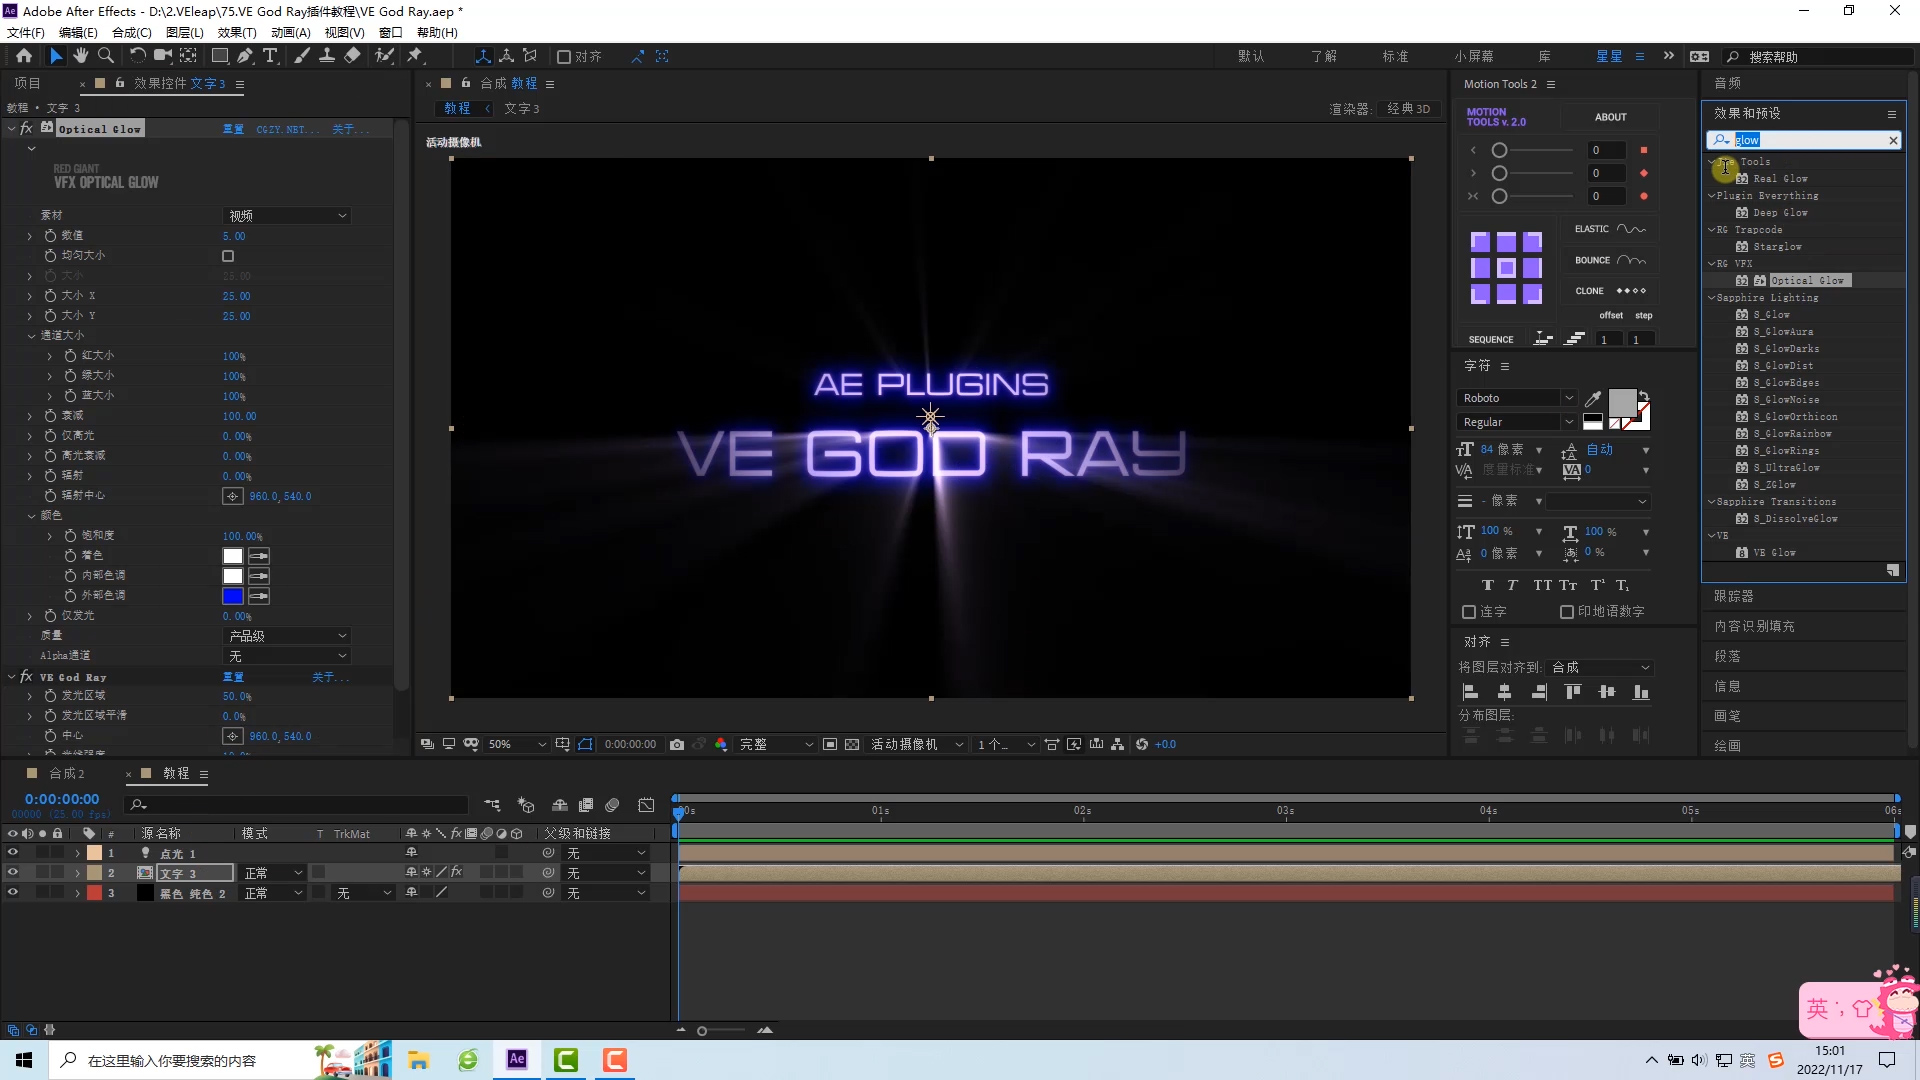
Task: Open the 编辑(E) menu
Action: point(78,32)
